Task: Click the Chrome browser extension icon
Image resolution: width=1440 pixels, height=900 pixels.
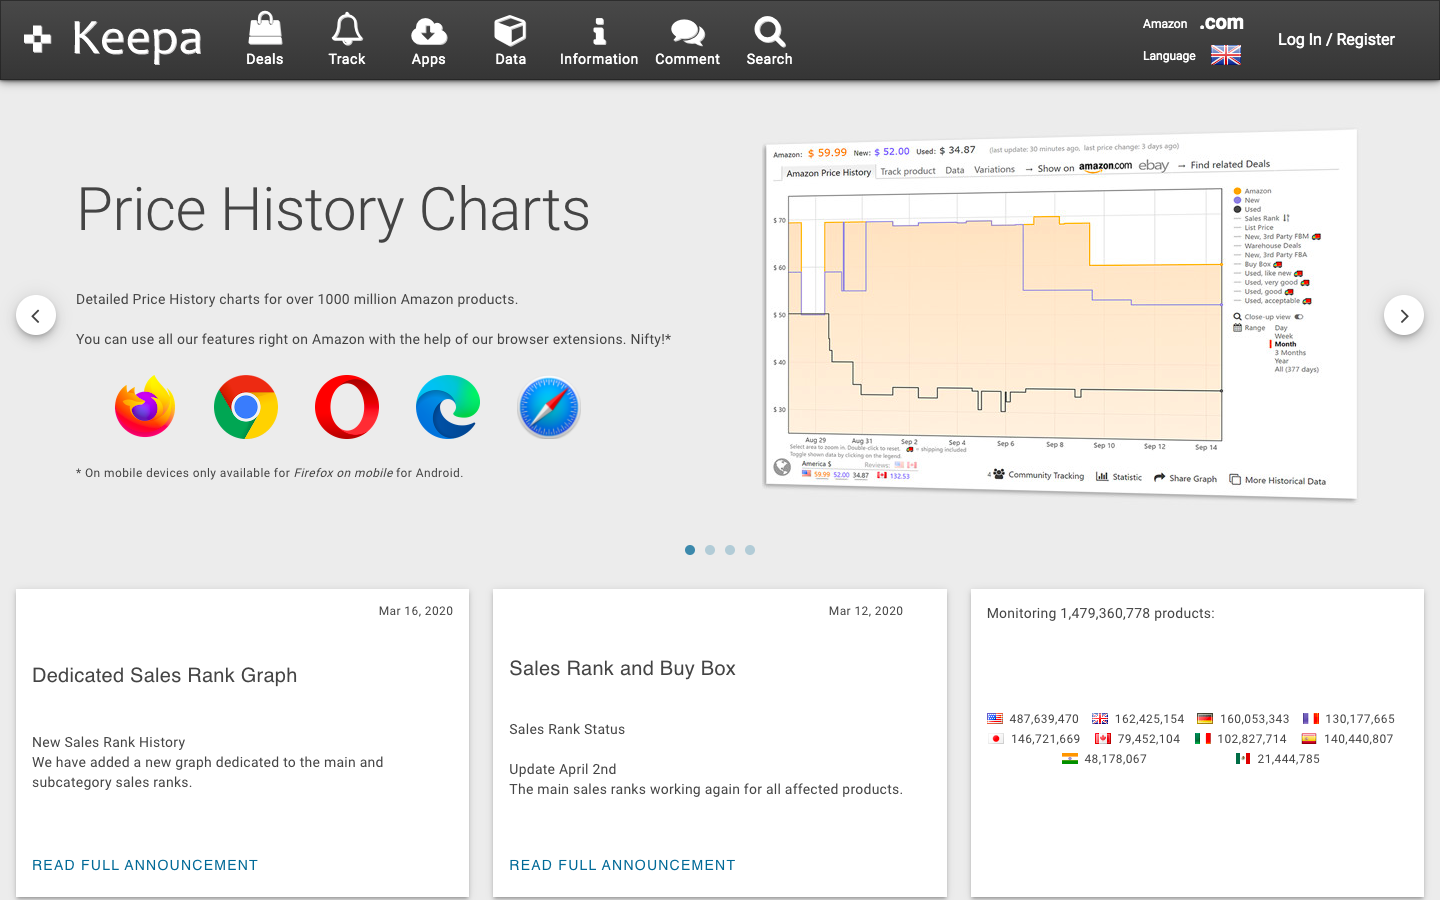Action: click(246, 407)
